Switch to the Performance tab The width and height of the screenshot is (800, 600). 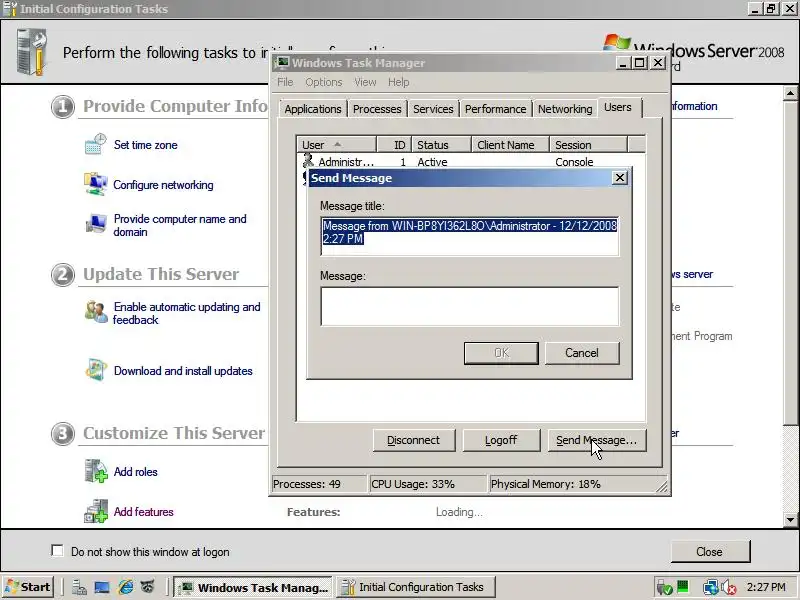(495, 109)
